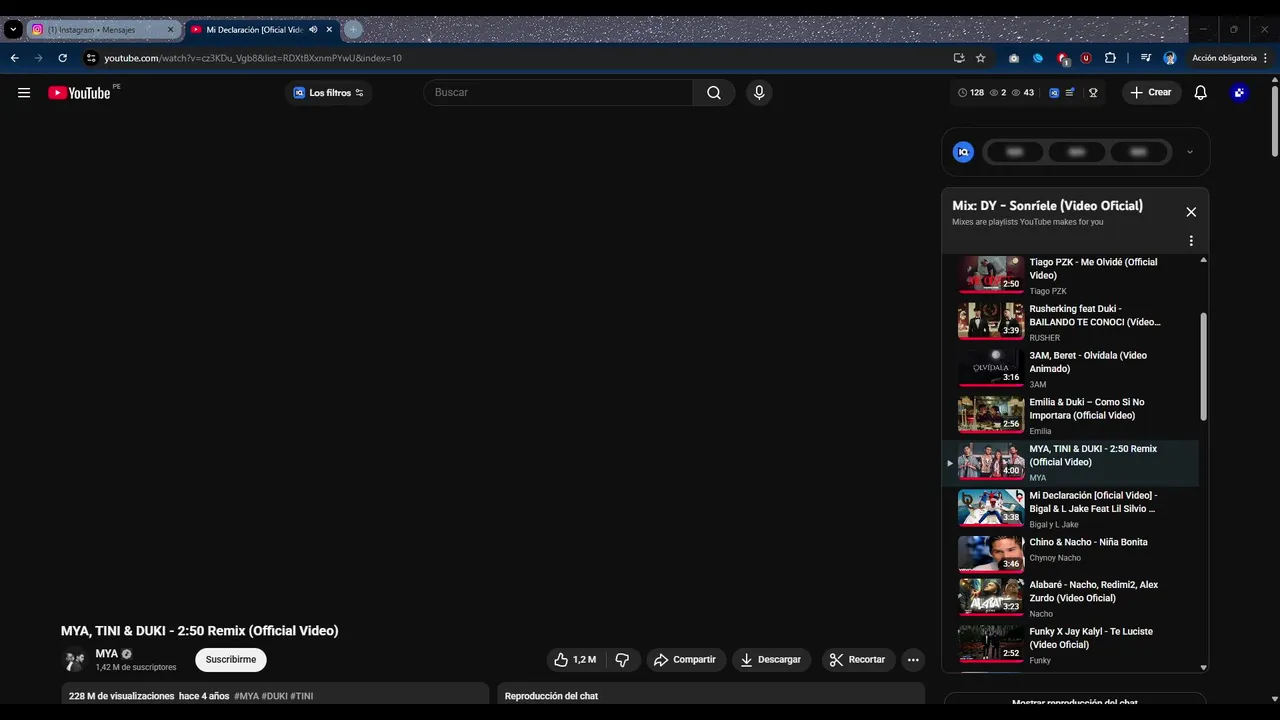Play Chino & Nacho - Niña Bonita

(1072, 556)
